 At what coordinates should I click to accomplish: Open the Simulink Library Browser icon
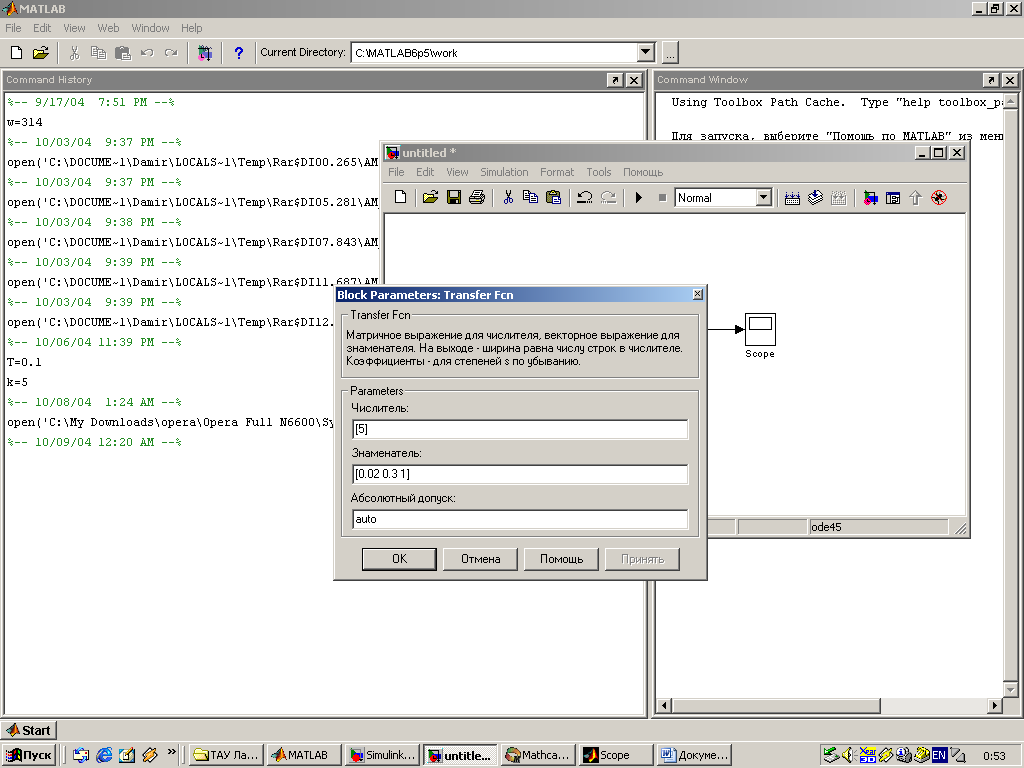tap(869, 198)
